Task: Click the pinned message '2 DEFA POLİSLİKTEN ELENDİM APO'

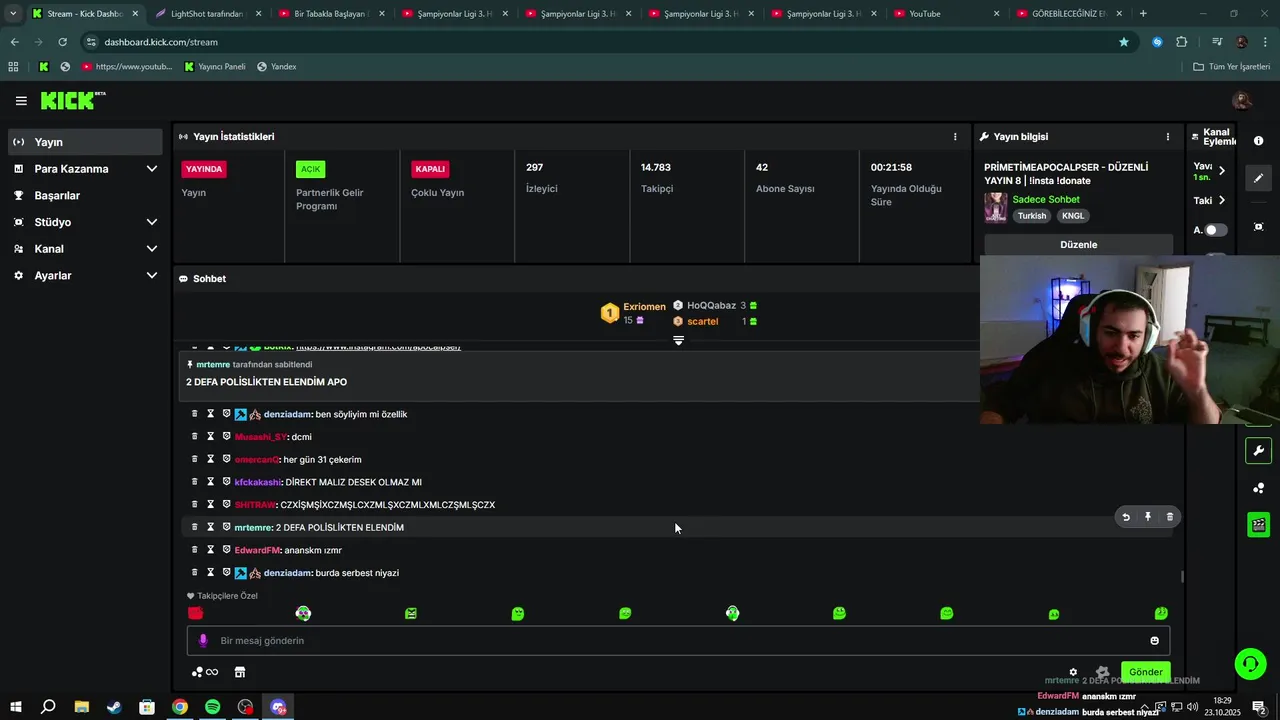Action: point(266,382)
